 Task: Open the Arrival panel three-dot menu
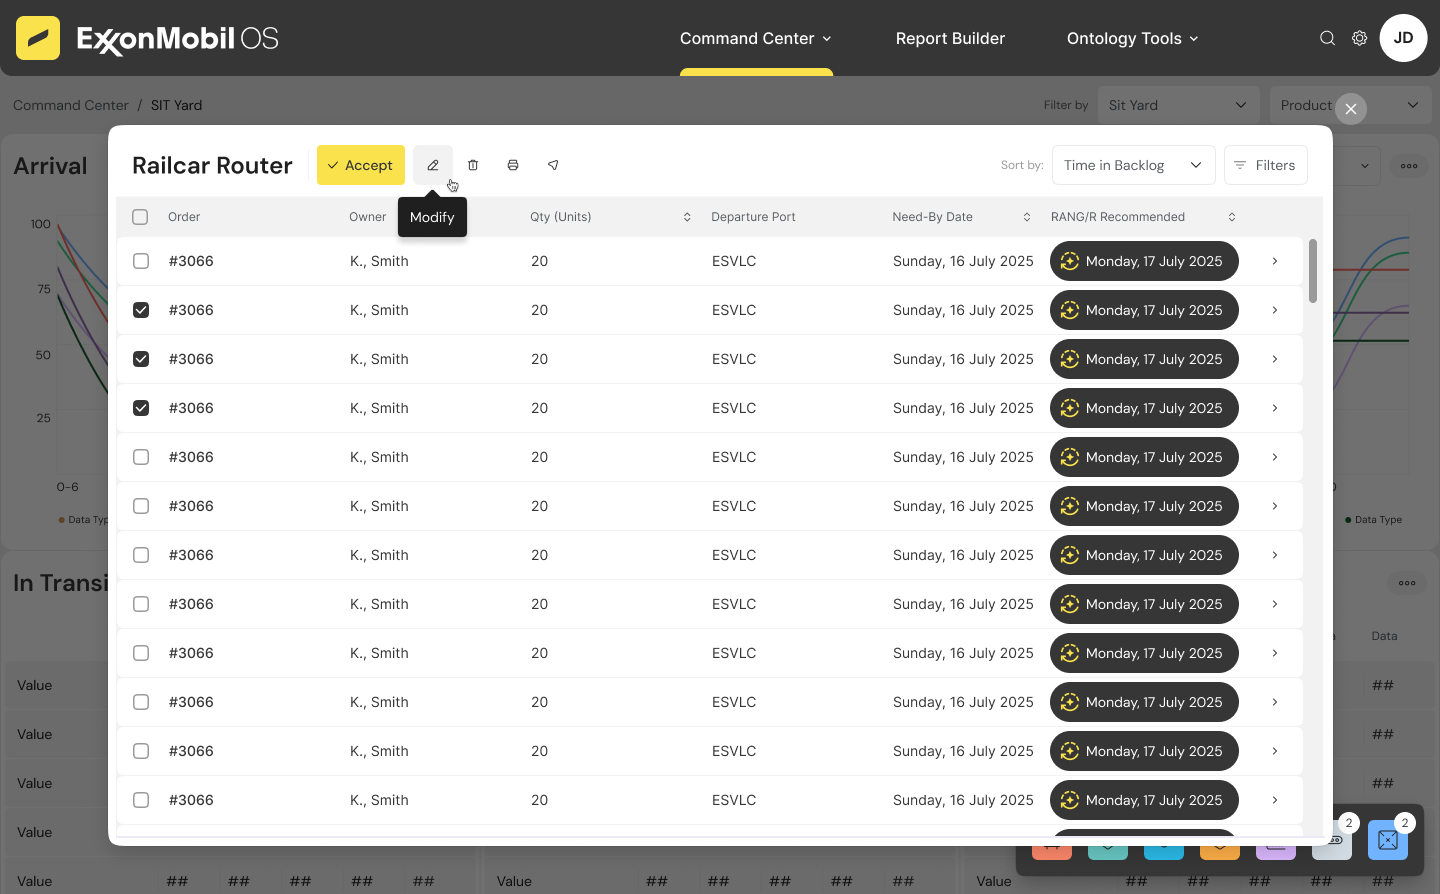click(x=1409, y=166)
